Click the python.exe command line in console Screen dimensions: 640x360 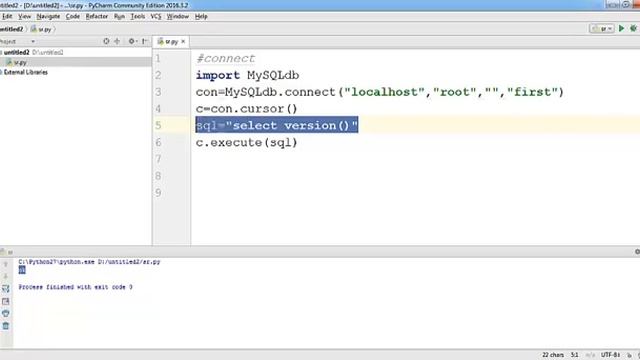[89, 262]
